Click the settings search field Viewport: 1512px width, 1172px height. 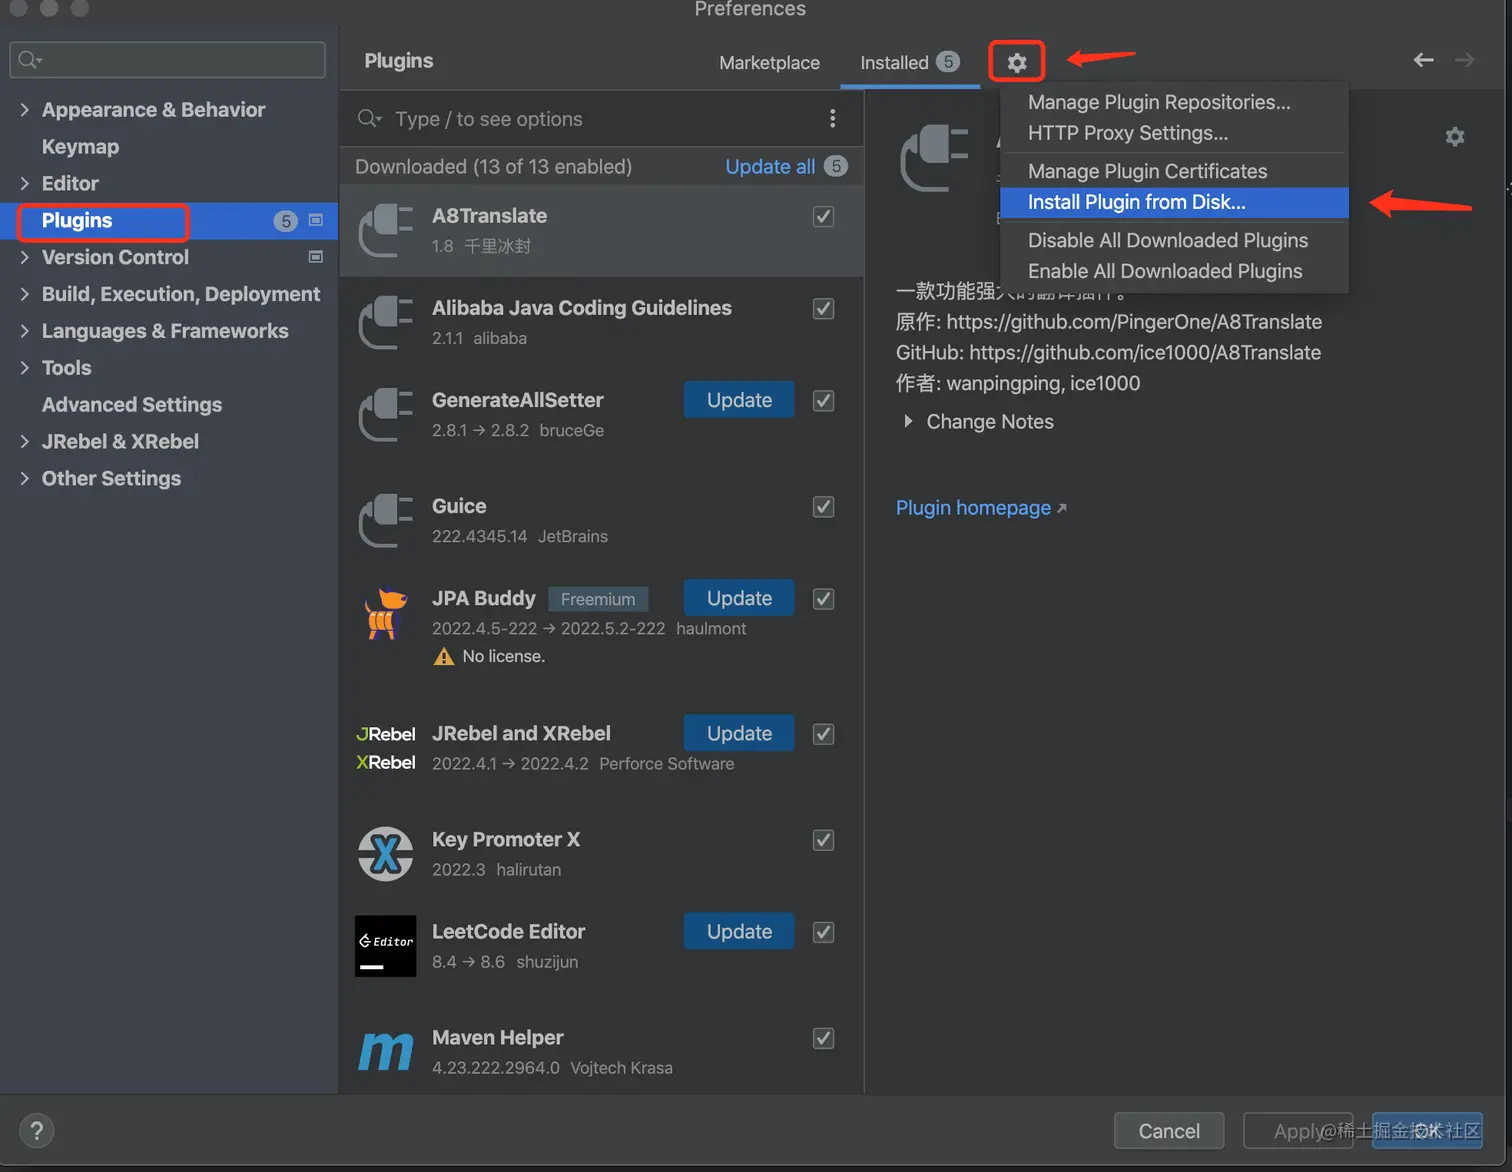[167, 60]
